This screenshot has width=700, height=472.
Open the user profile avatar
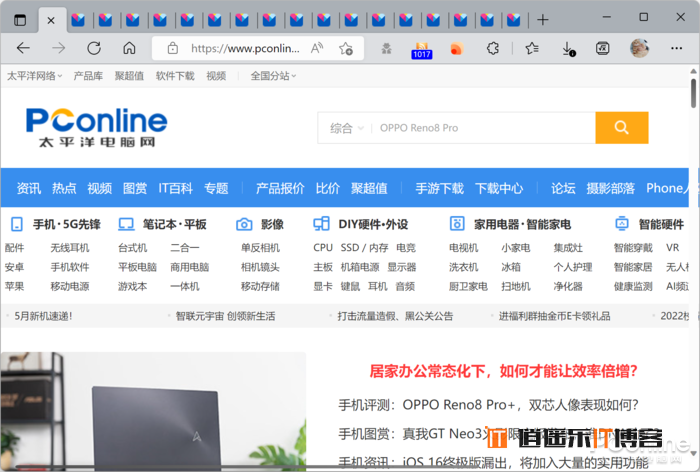[639, 48]
